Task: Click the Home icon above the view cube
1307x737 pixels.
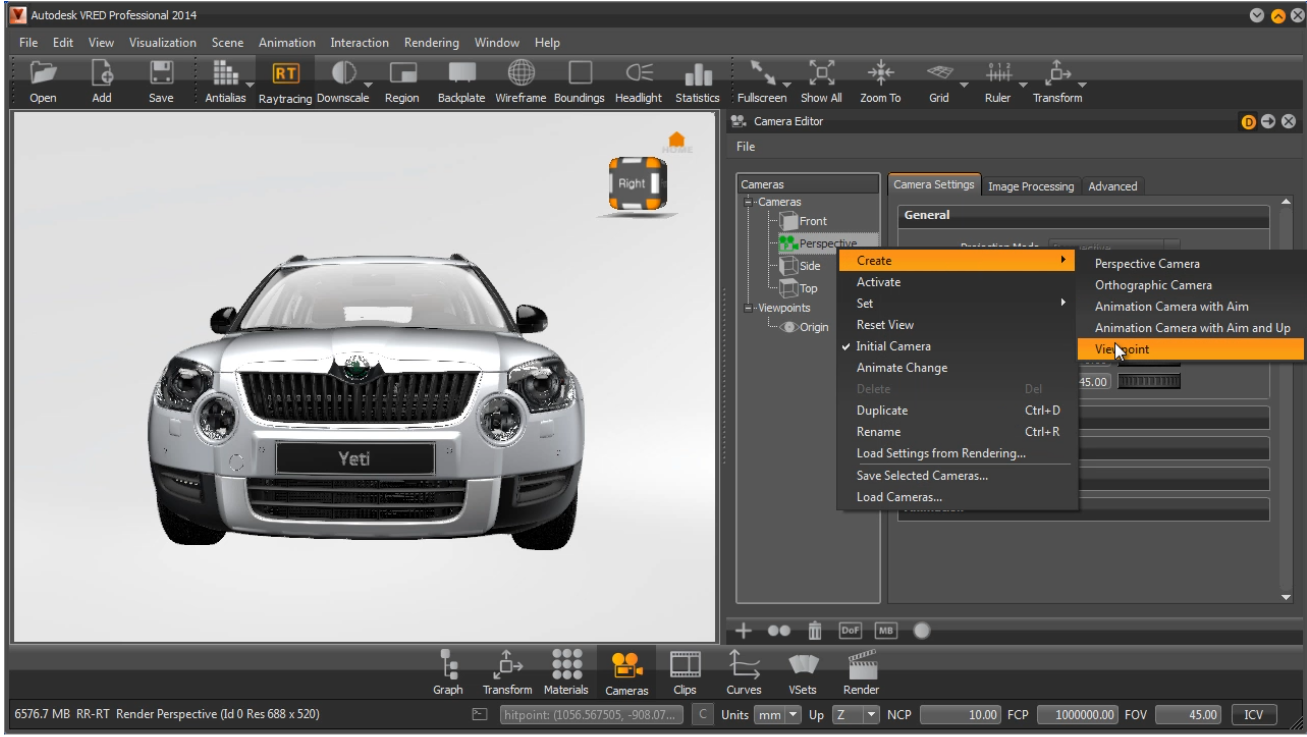Action: 677,141
